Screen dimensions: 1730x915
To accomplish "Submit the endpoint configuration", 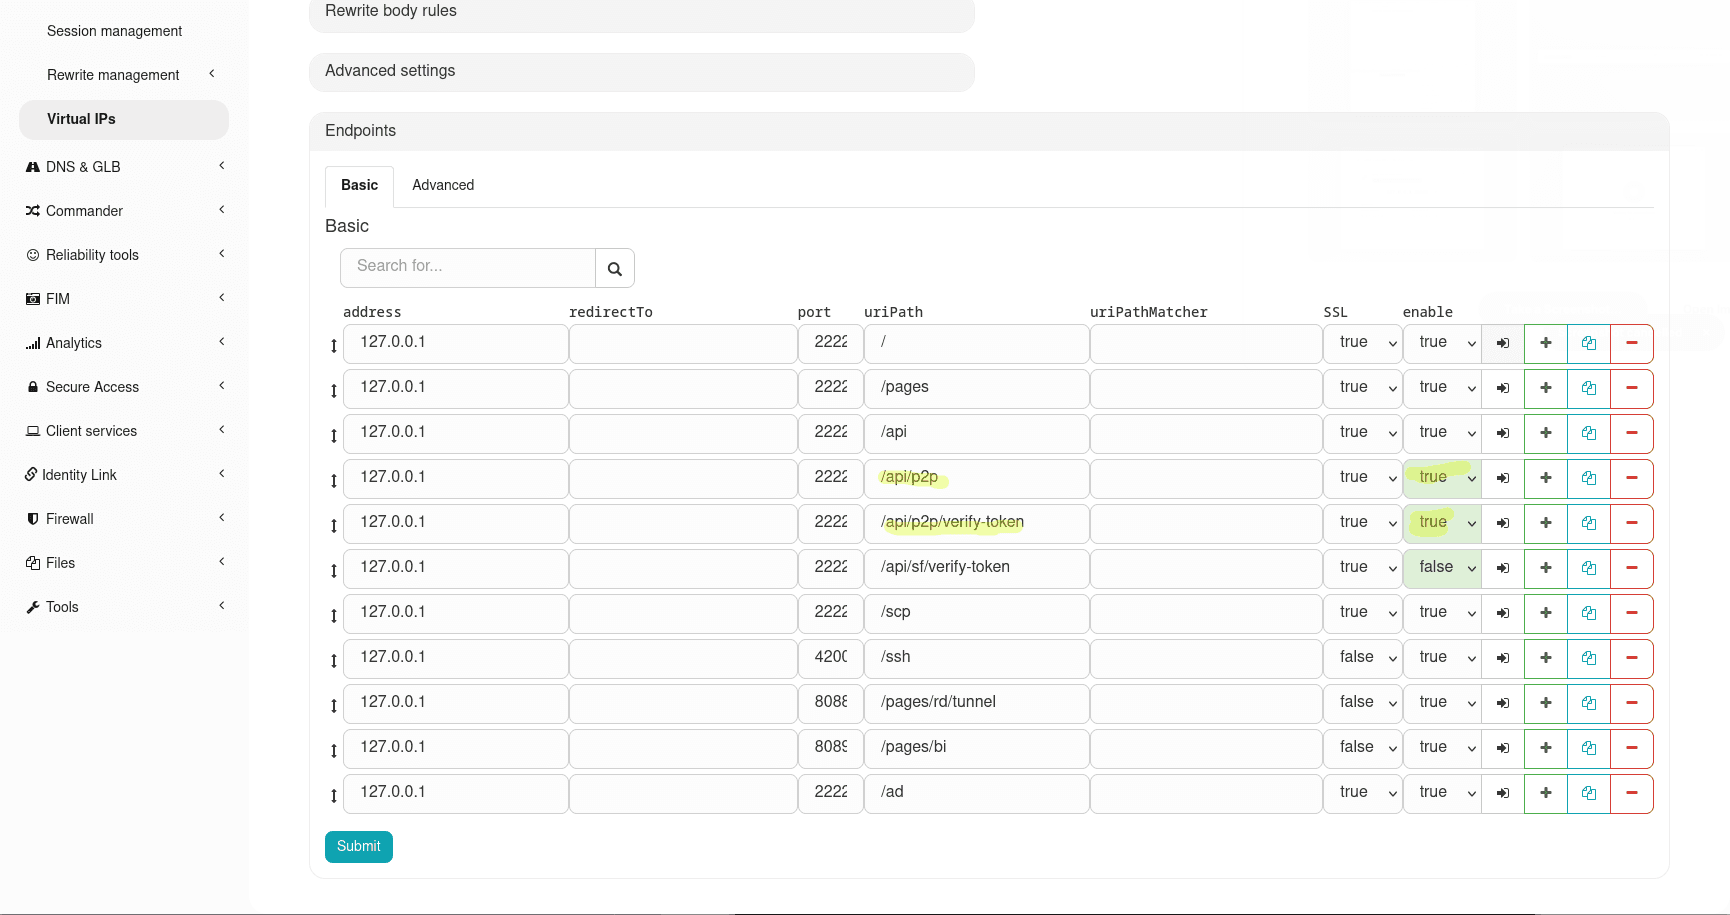I will coord(358,846).
